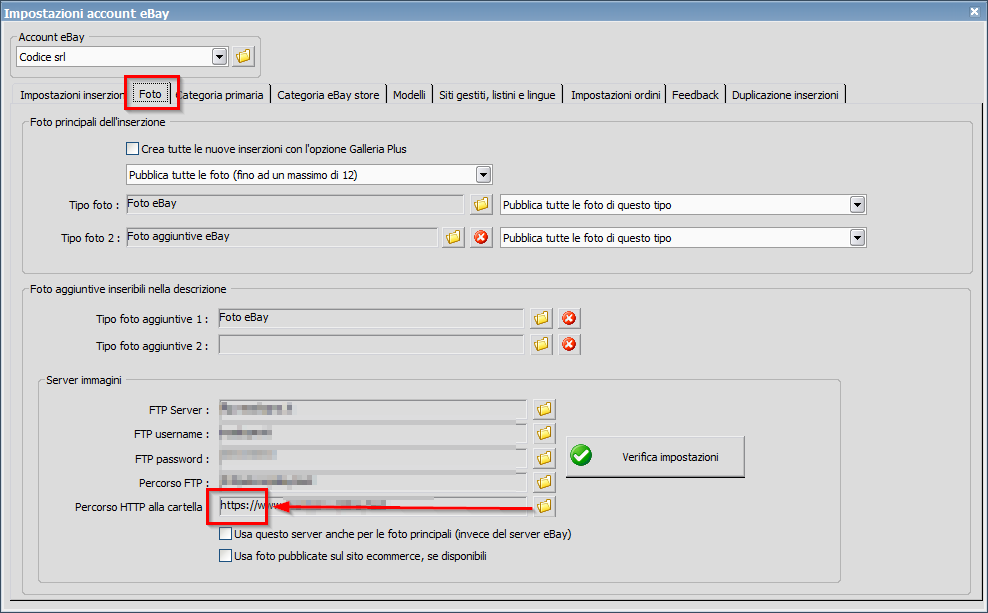Screen dimensions: 988x613
Task: Click the FTP Server input field
Action: pyautogui.click(x=373, y=409)
